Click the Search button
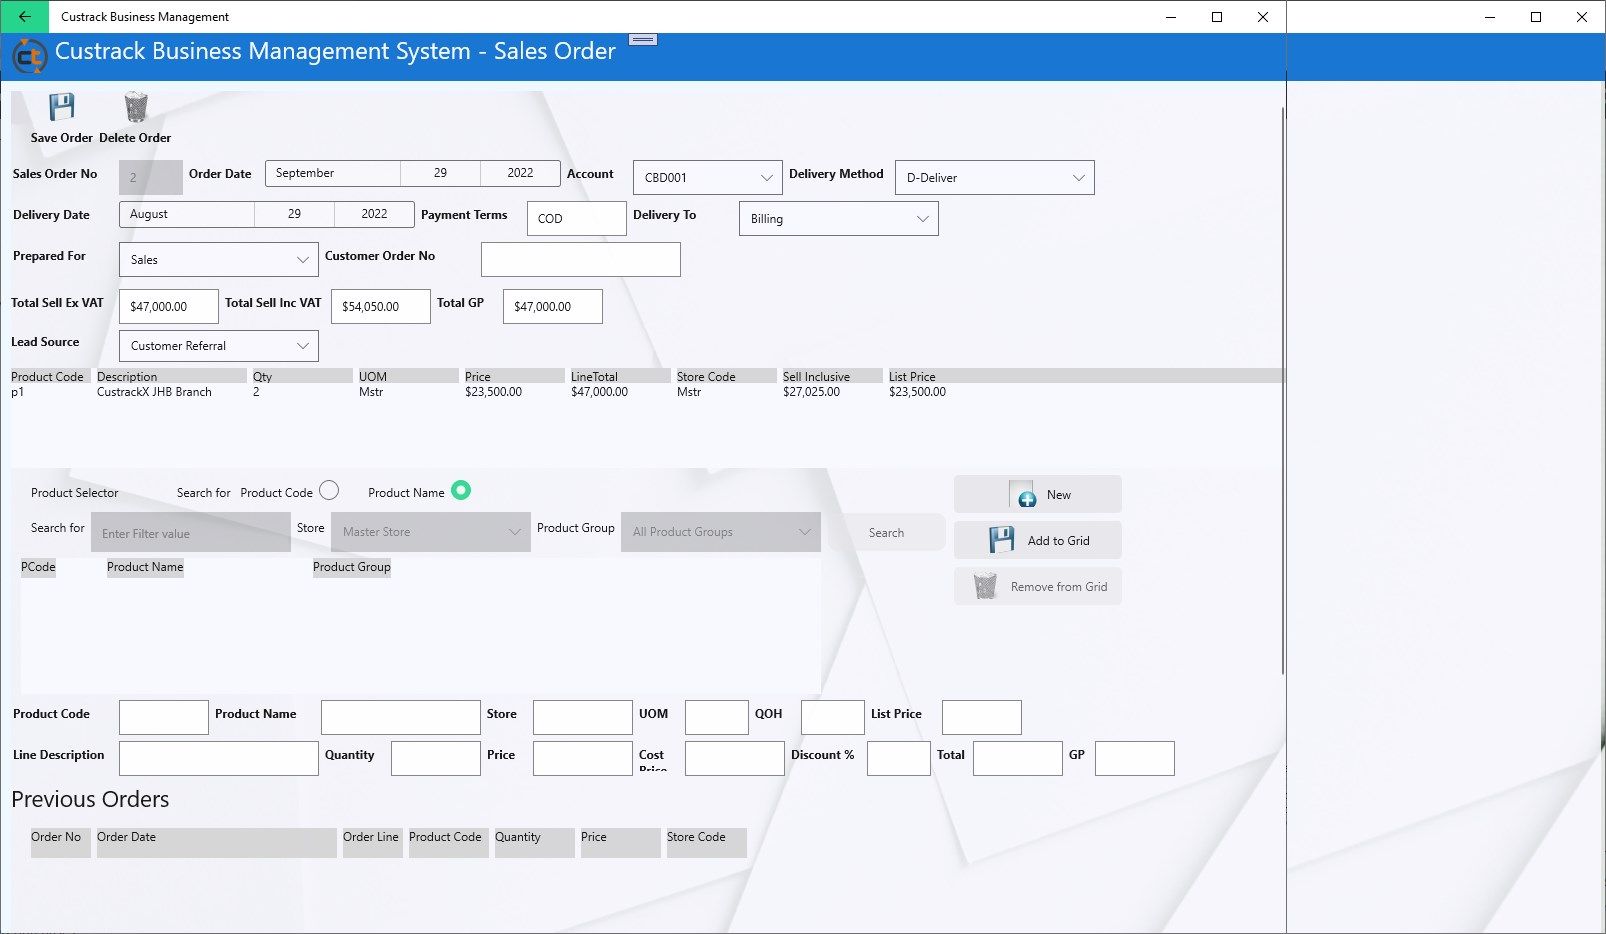Screen dimensions: 1606x934 tap(886, 532)
